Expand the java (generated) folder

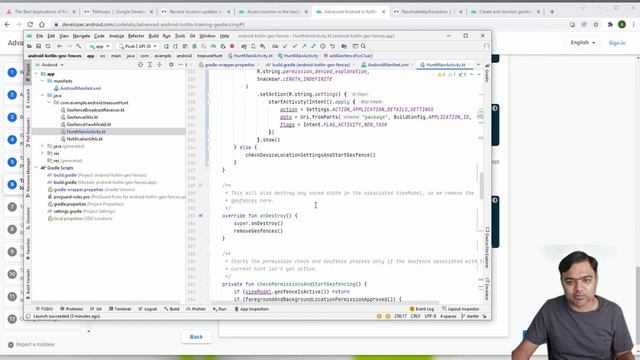(x=42, y=146)
